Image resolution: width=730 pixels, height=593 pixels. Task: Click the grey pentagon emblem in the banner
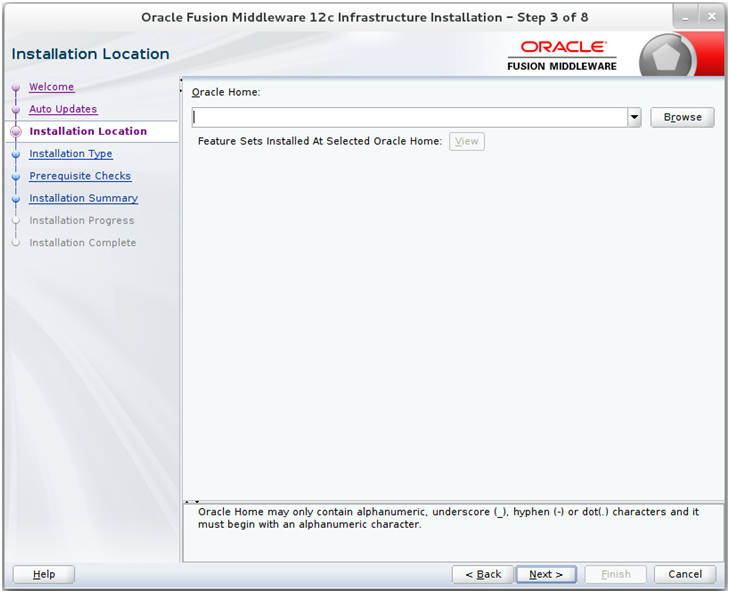667,57
